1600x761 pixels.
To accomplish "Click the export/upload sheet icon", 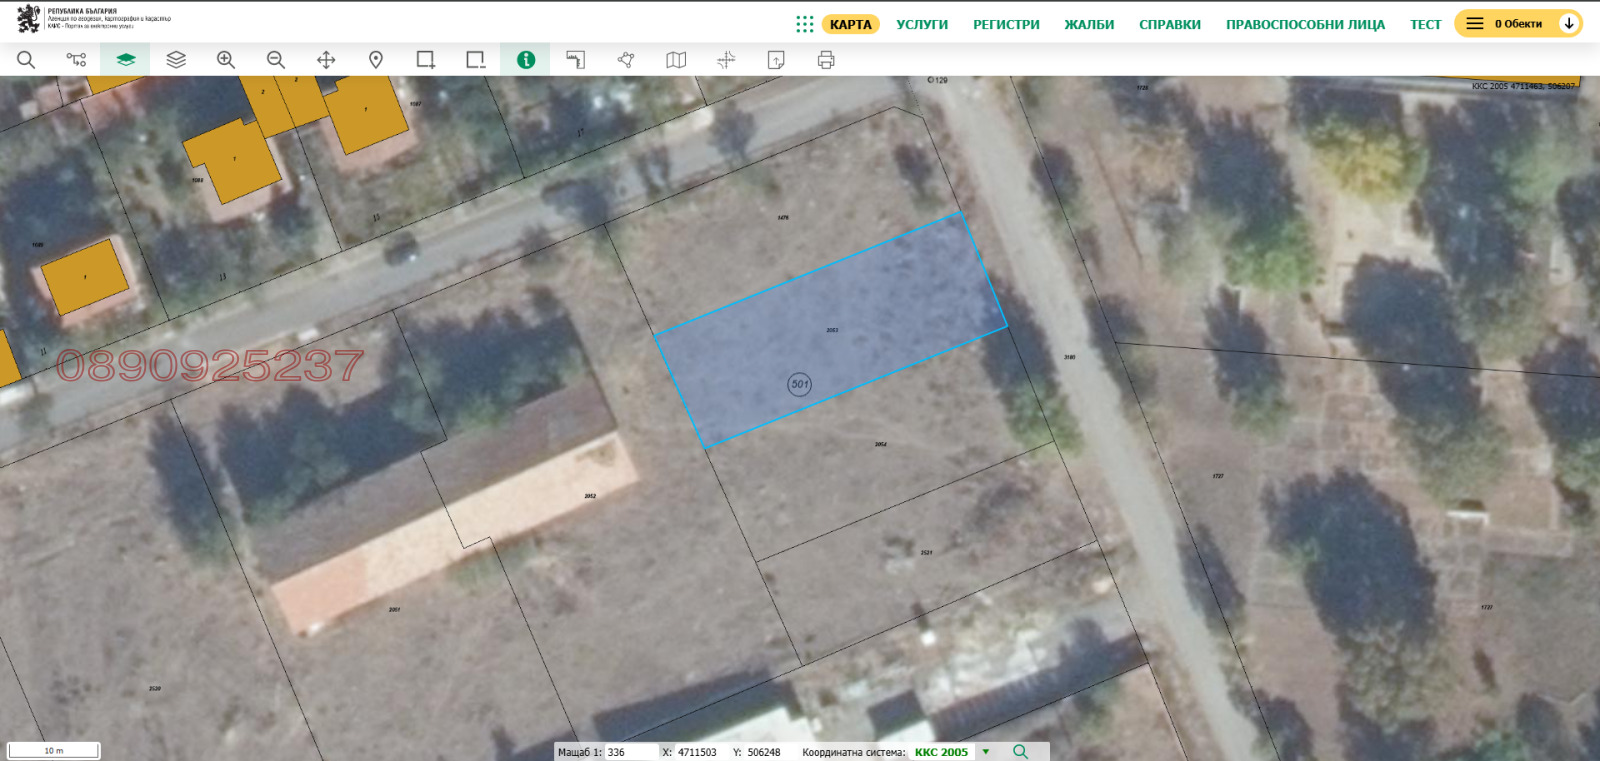I will click(x=776, y=60).
